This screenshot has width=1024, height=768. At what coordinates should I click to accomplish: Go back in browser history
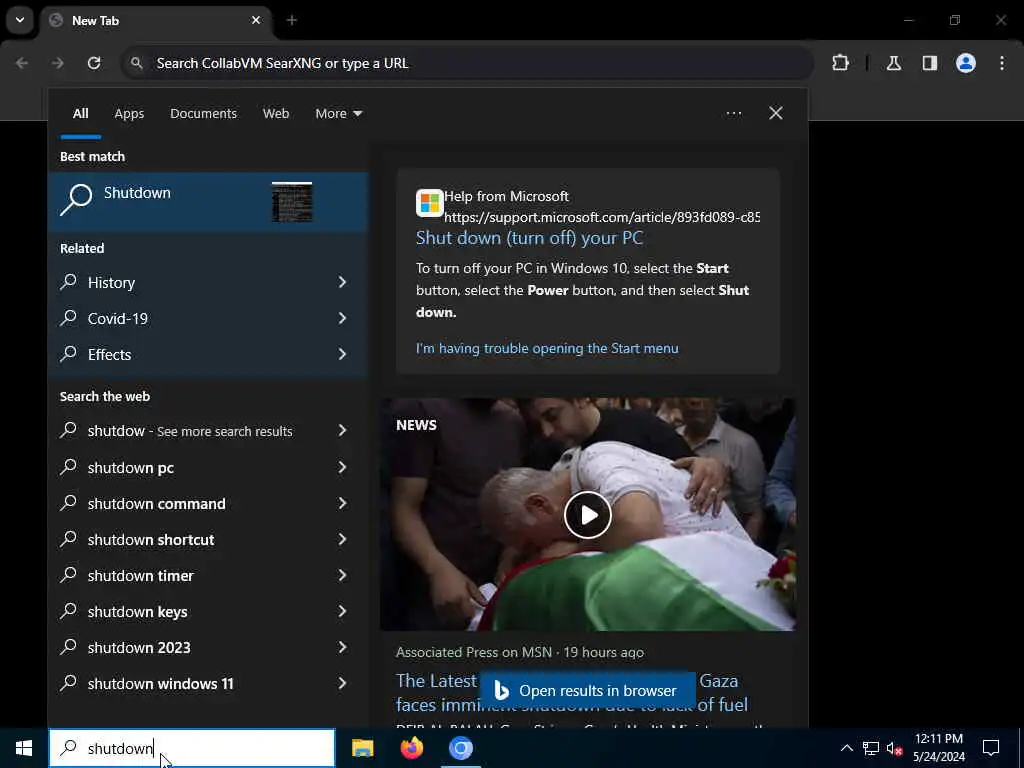[22, 63]
